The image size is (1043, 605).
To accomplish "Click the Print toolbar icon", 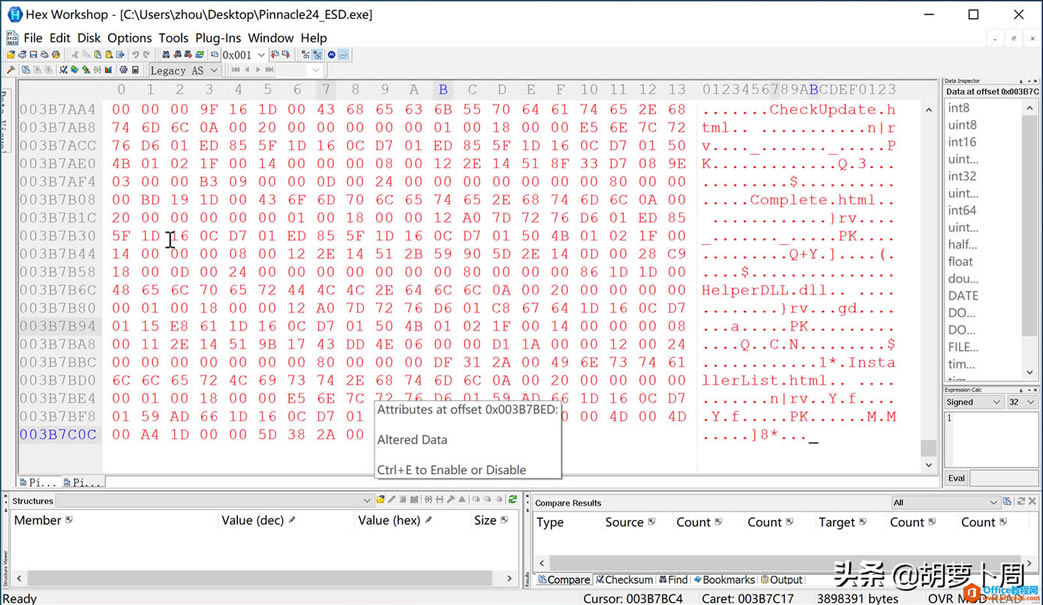I will click(45, 55).
